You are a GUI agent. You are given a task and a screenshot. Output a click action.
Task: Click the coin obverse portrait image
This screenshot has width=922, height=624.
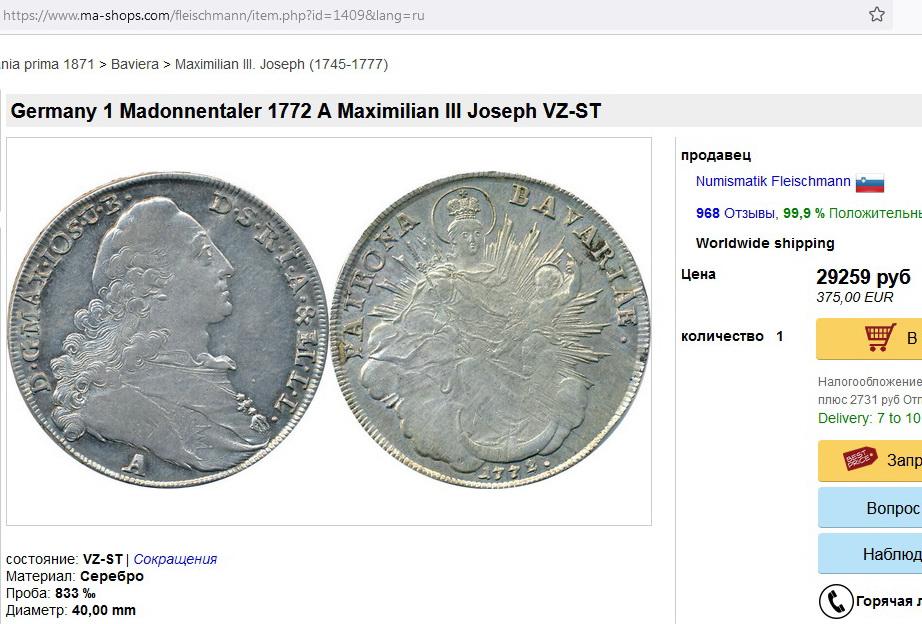(167, 330)
